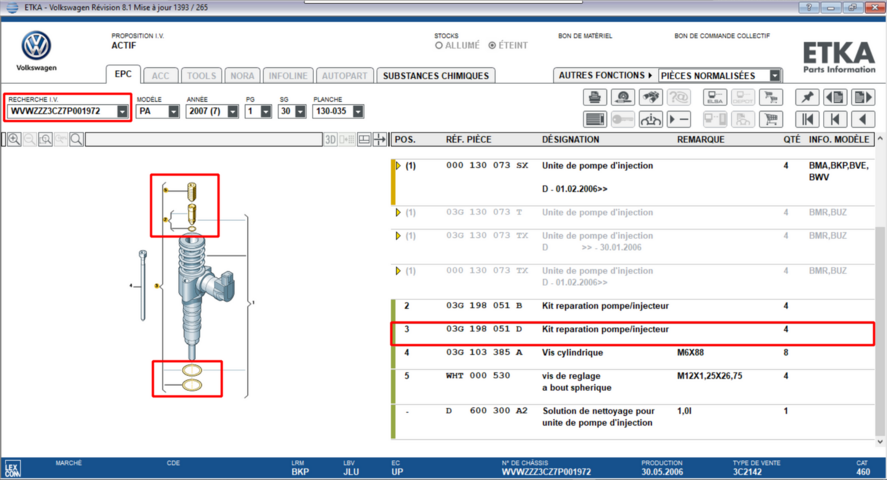Switch to the NORA tab
887x480 pixels.
click(242, 76)
